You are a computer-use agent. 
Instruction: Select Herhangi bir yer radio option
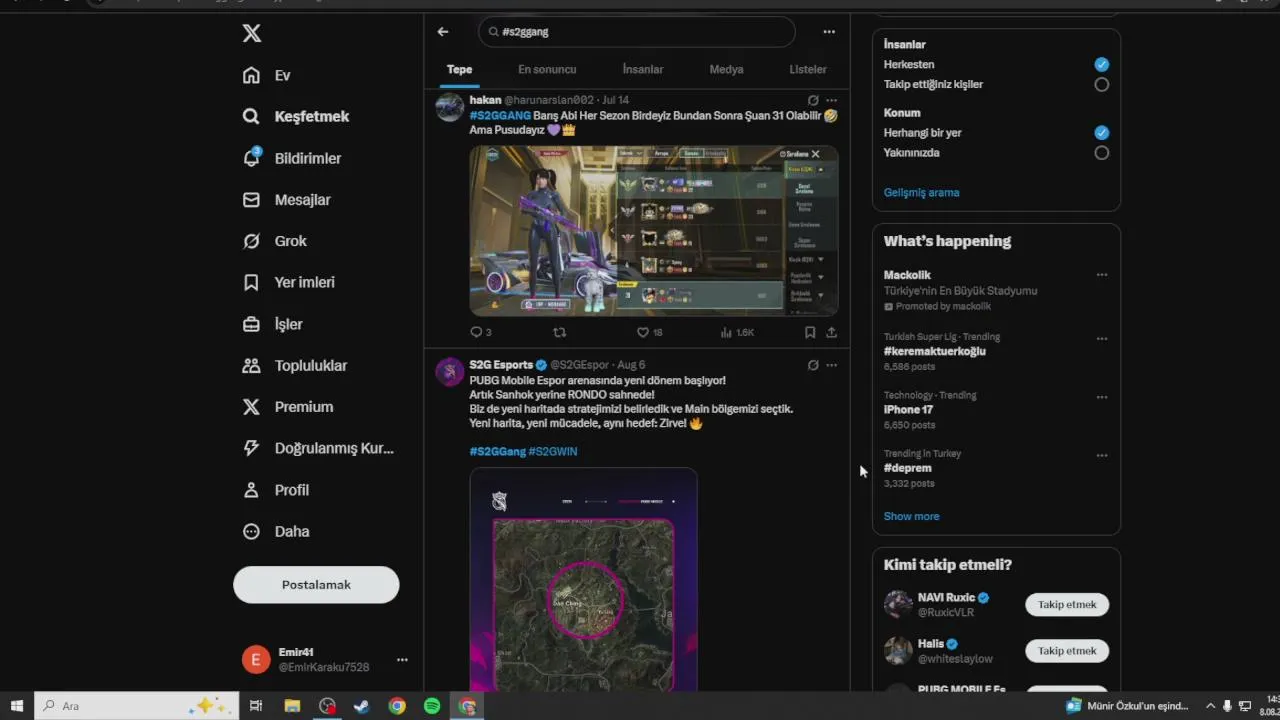(x=1101, y=133)
